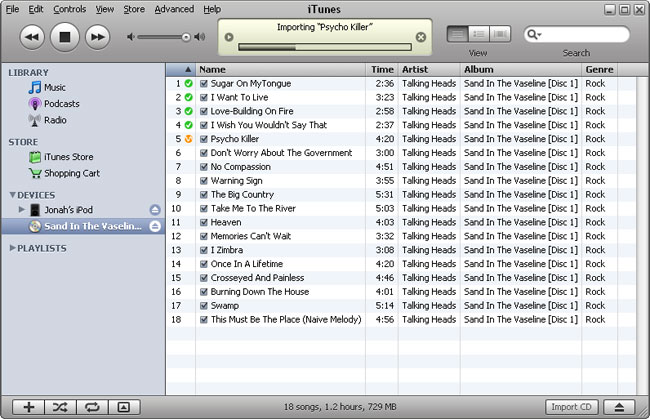Click the volume slider knob
Viewport: 650px width, 419px height.
(x=186, y=37)
